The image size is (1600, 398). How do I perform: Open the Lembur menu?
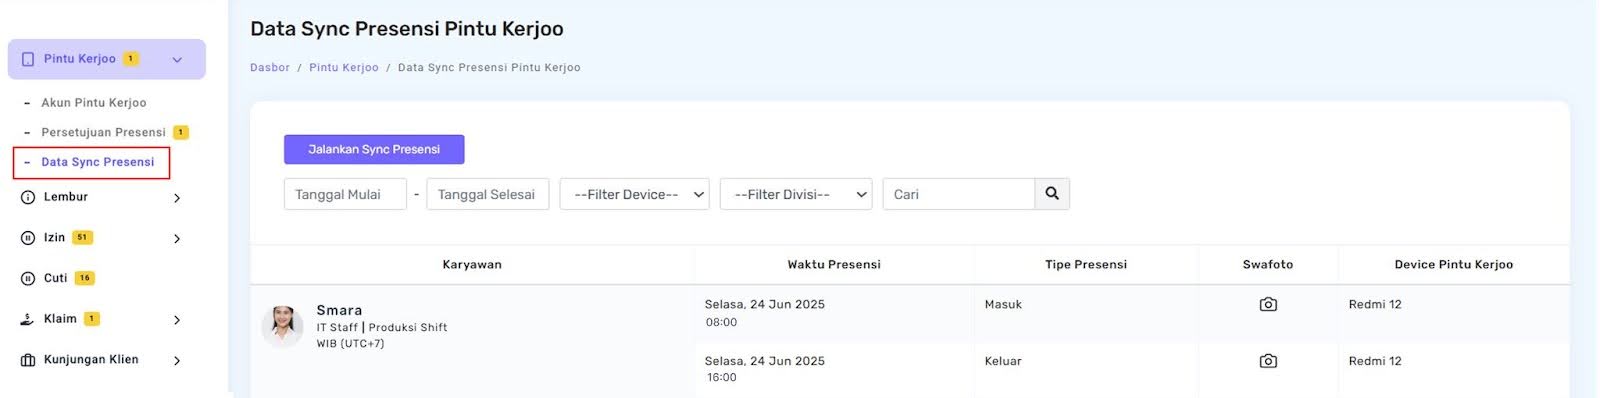pos(66,197)
